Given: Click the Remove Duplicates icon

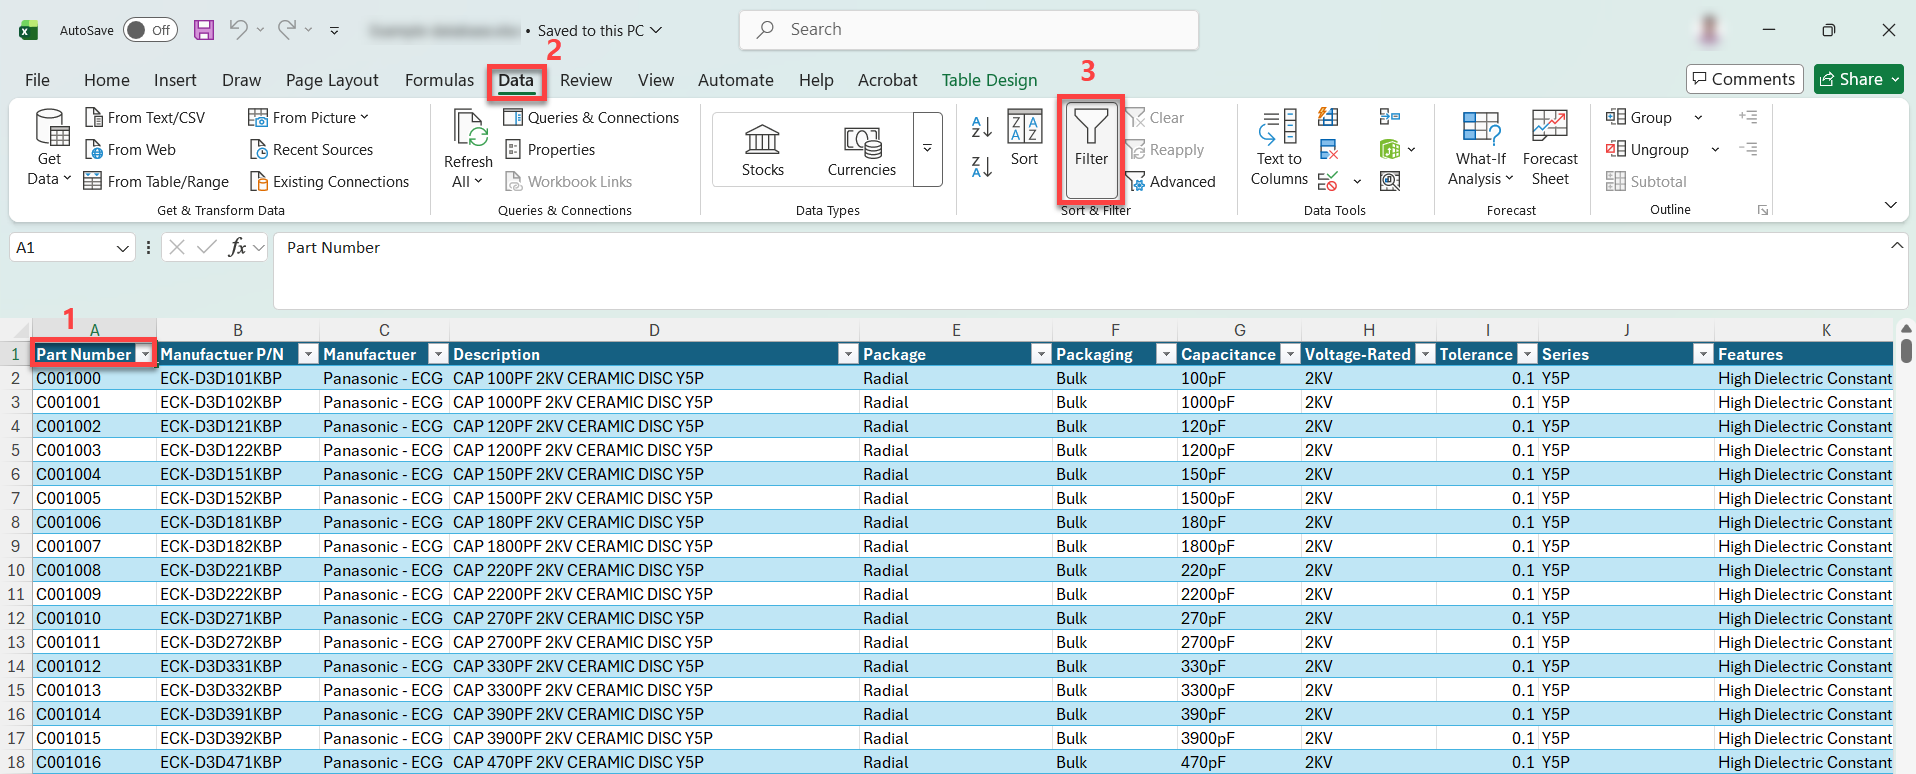Looking at the screenshot, I should [x=1328, y=149].
